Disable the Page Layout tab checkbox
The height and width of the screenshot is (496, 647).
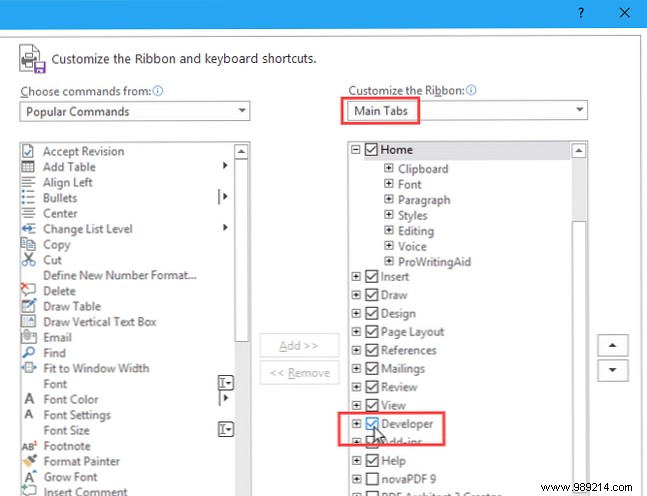372,332
